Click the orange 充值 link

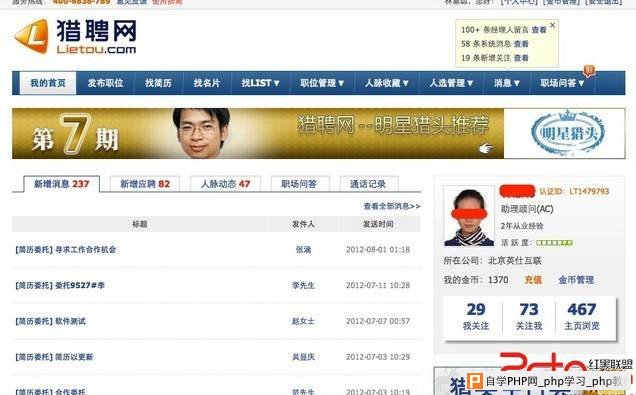[533, 280]
